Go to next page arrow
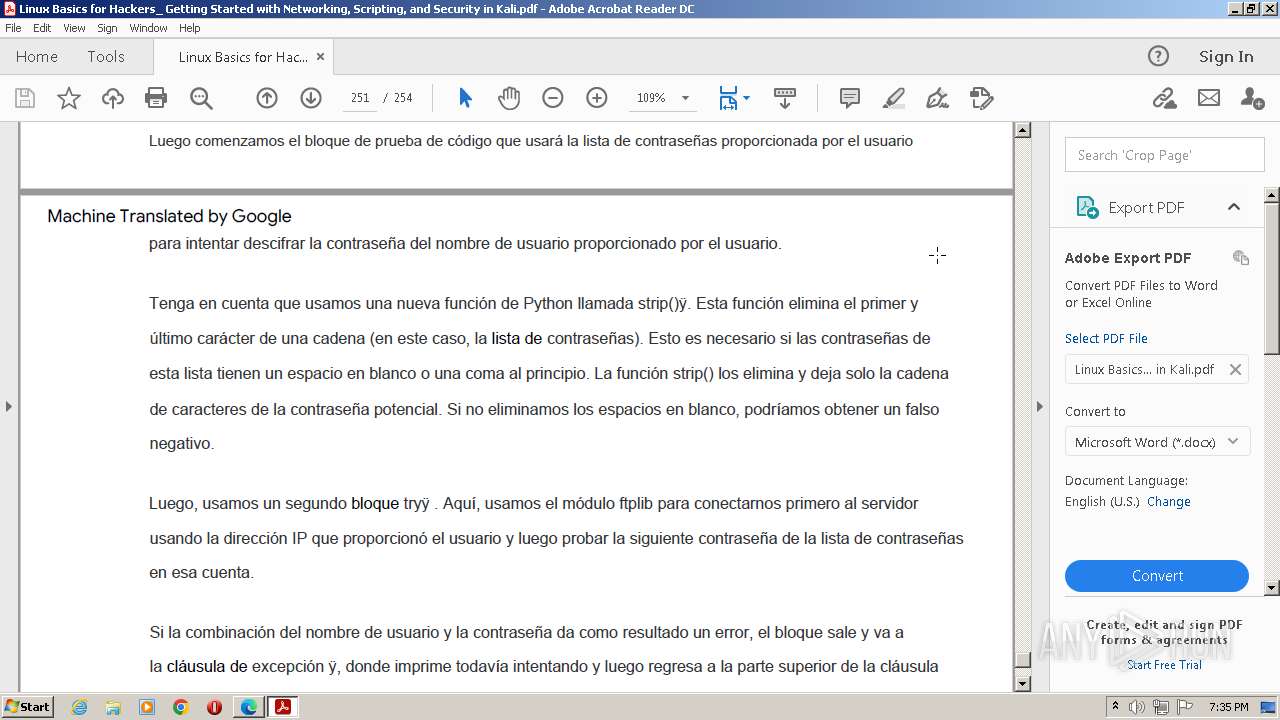Image resolution: width=1280 pixels, height=720 pixels. [311, 98]
